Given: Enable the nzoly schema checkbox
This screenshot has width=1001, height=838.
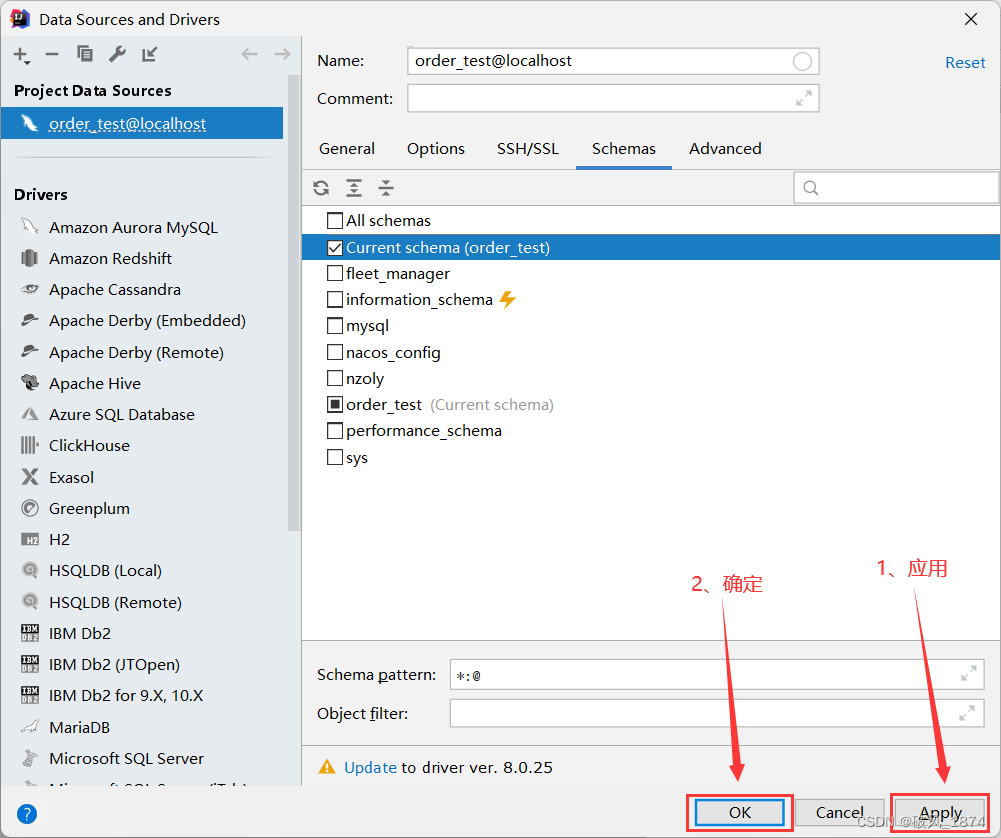Looking at the screenshot, I should [335, 378].
